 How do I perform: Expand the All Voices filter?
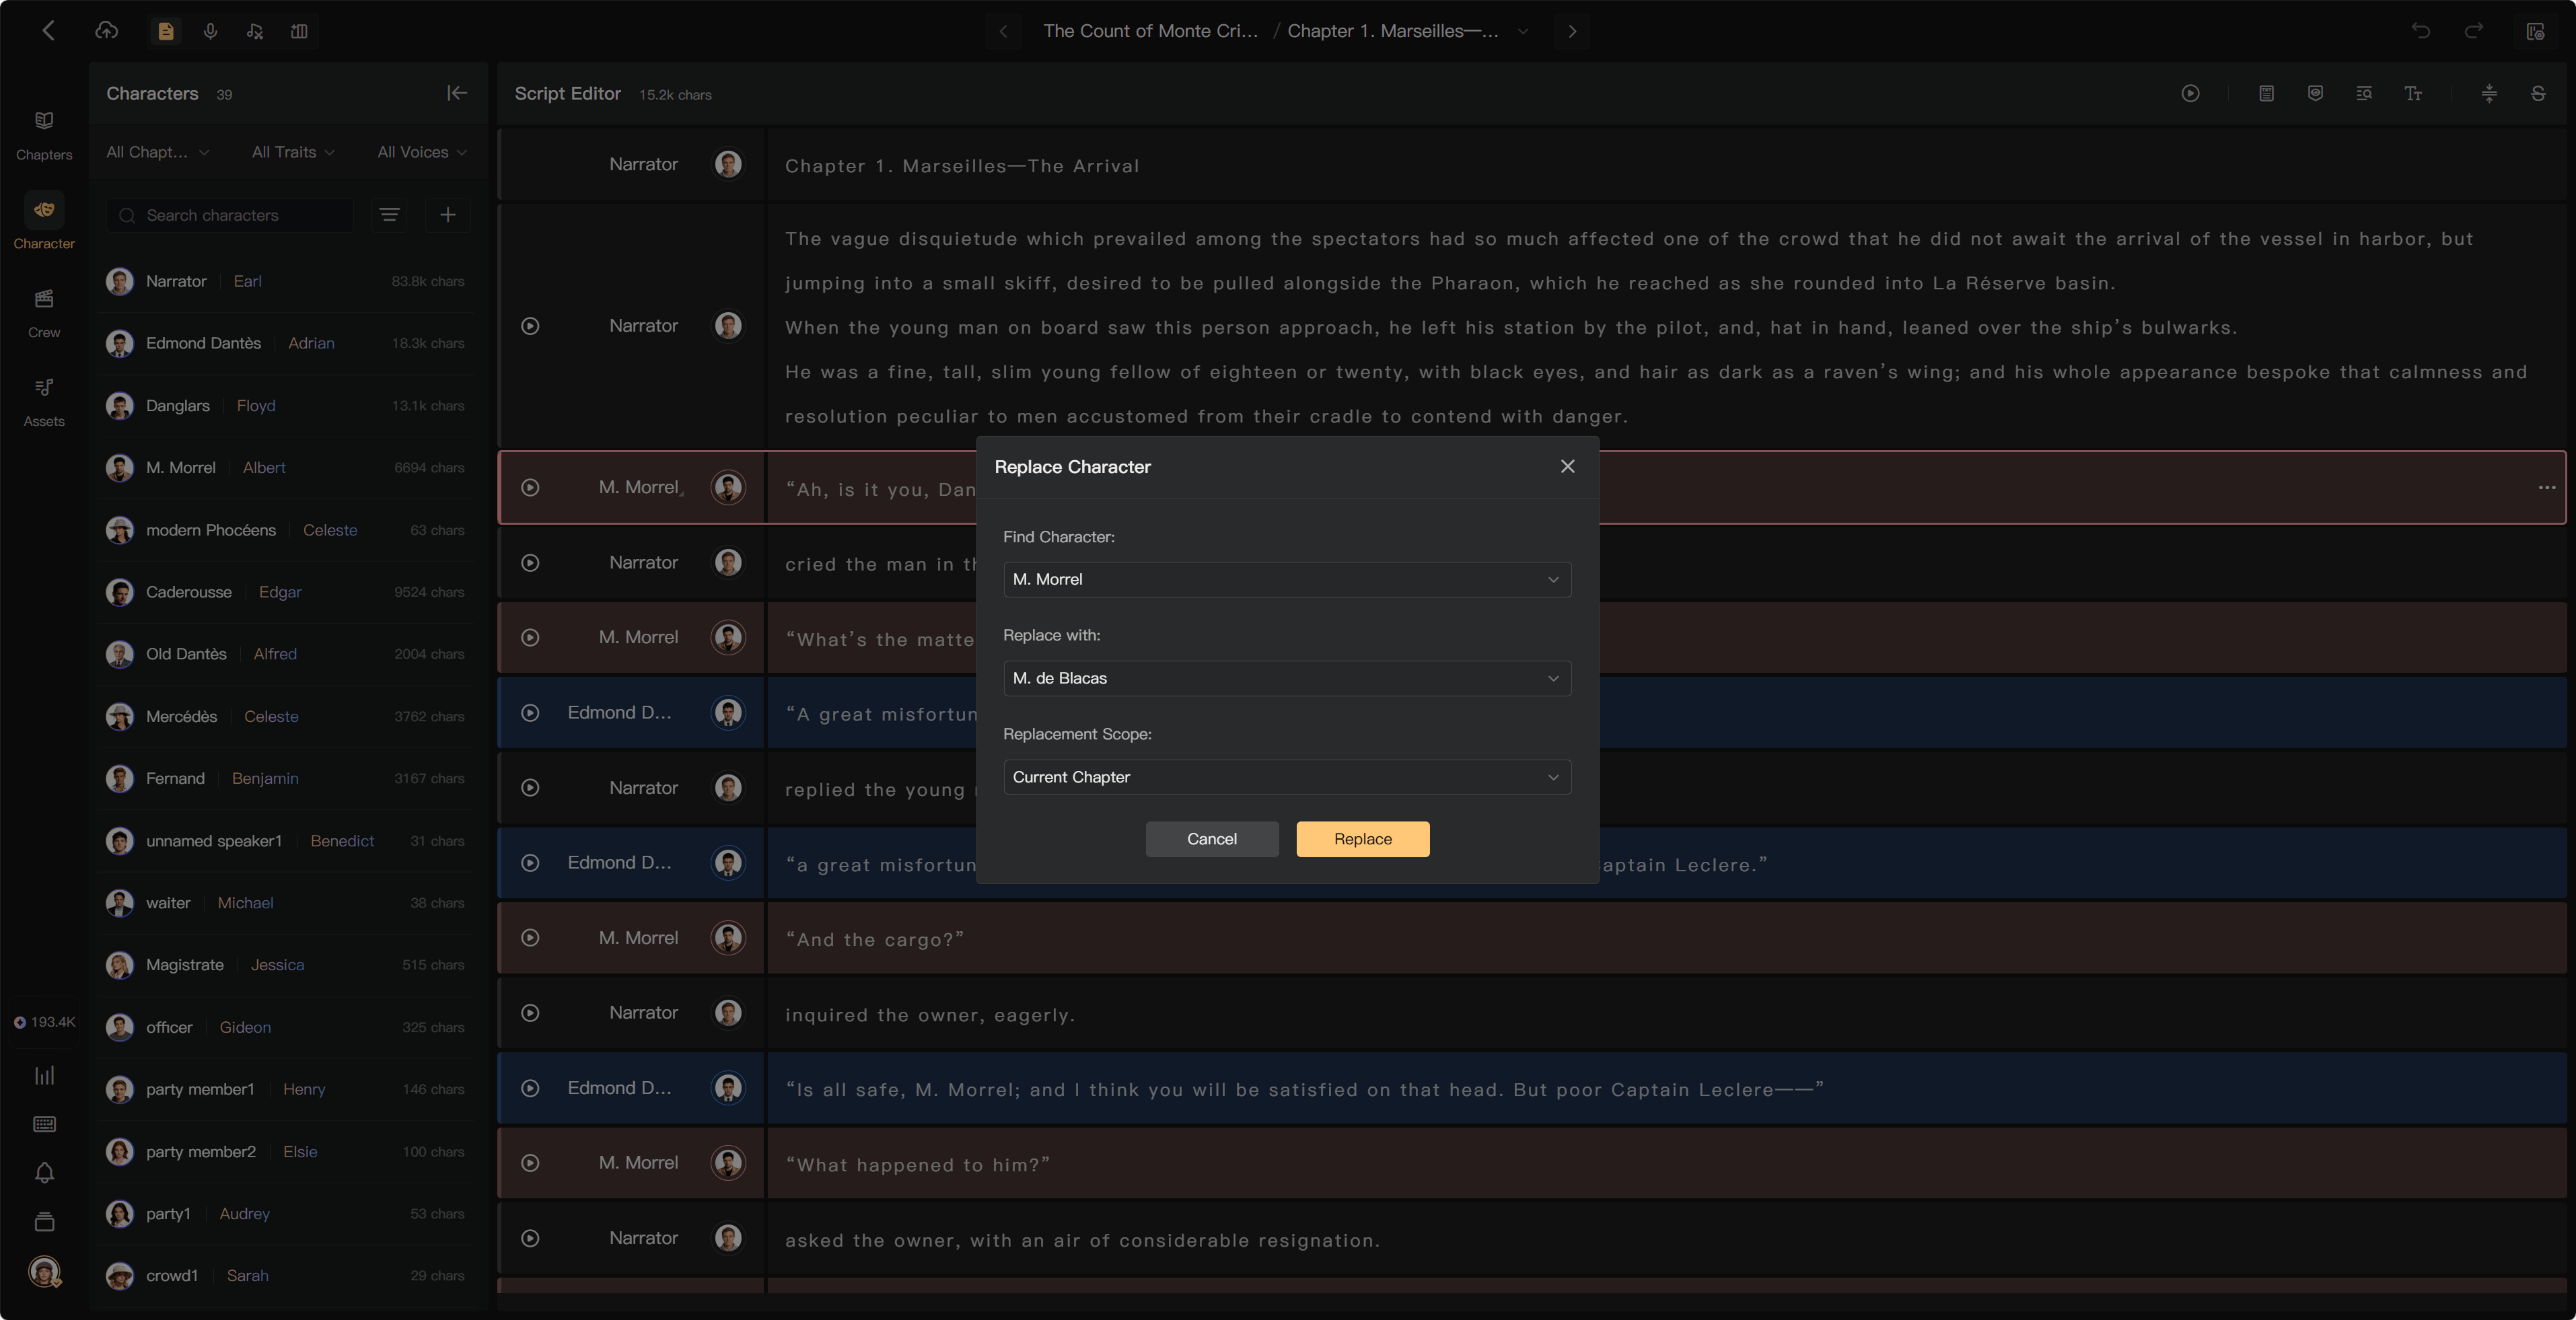(422, 152)
